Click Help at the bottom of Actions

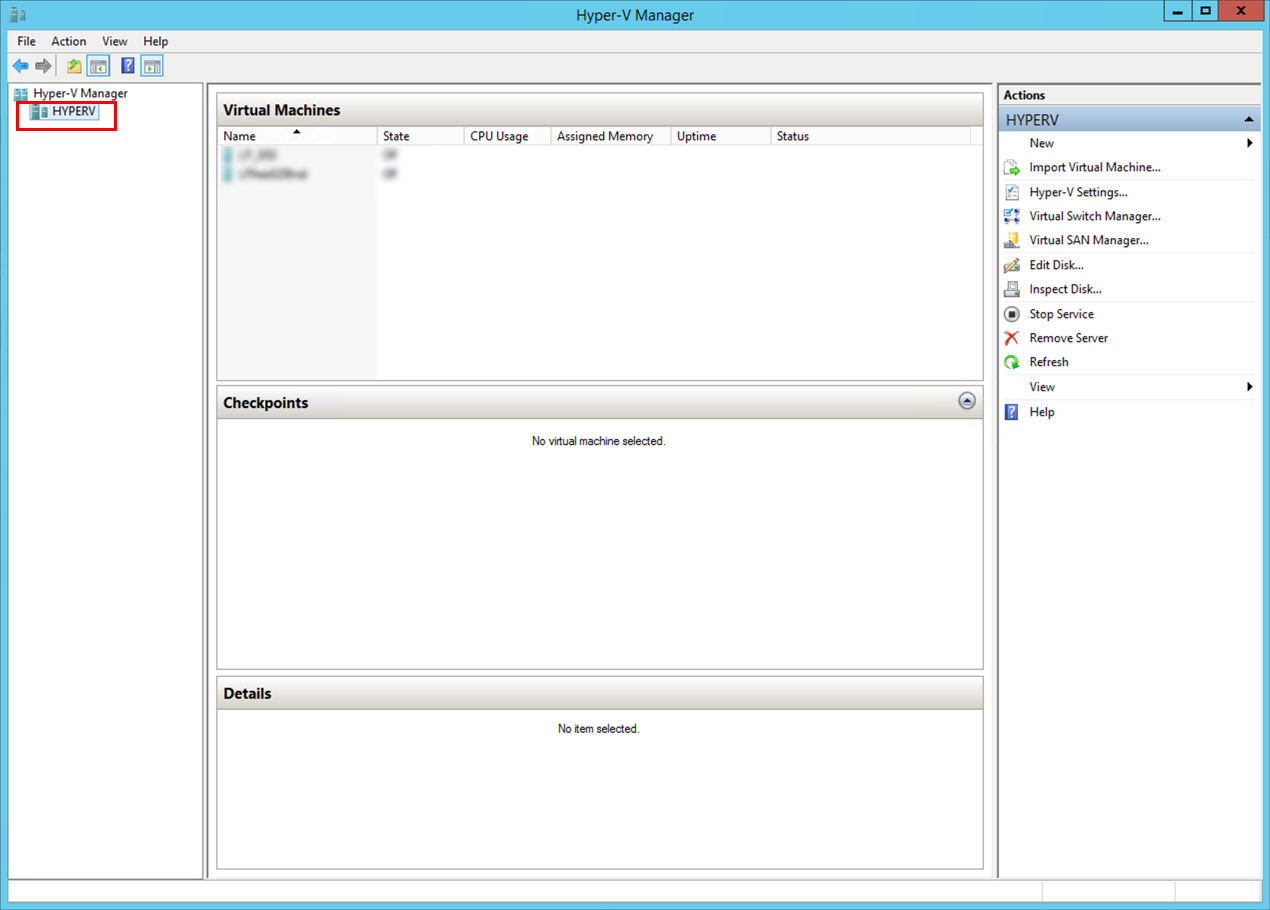(x=1041, y=411)
